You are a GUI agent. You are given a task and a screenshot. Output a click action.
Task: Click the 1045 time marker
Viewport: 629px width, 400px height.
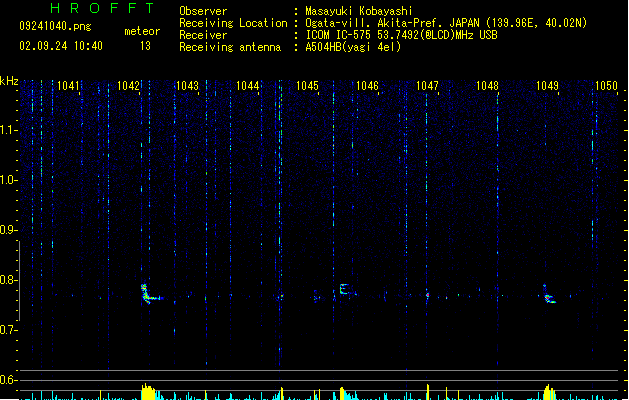(307, 85)
